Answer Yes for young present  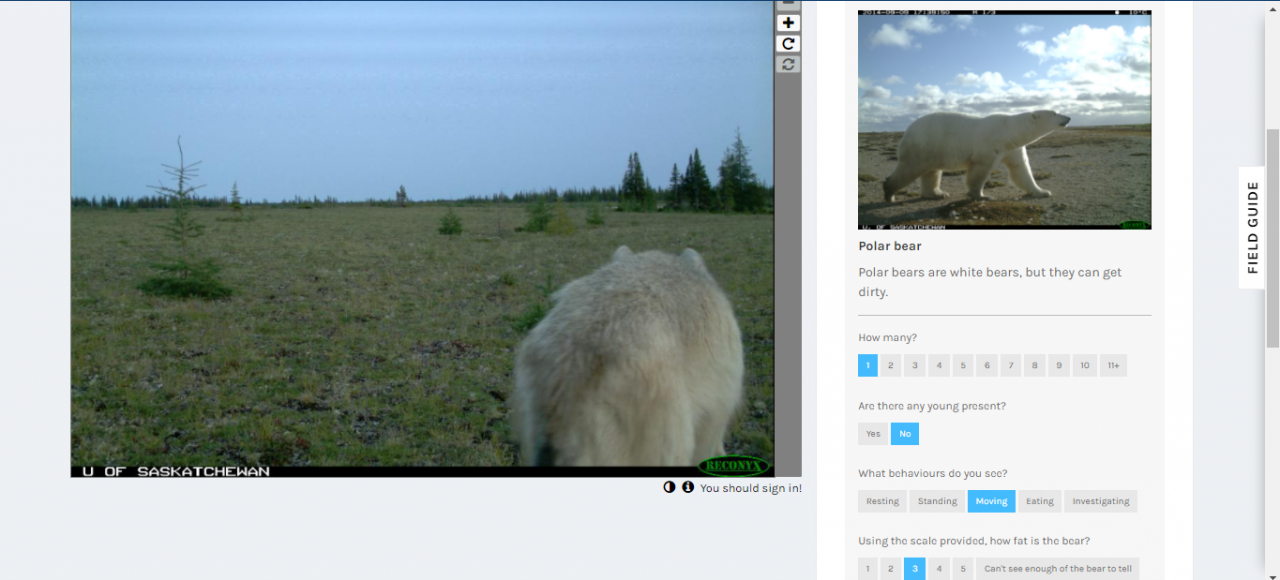[873, 433]
